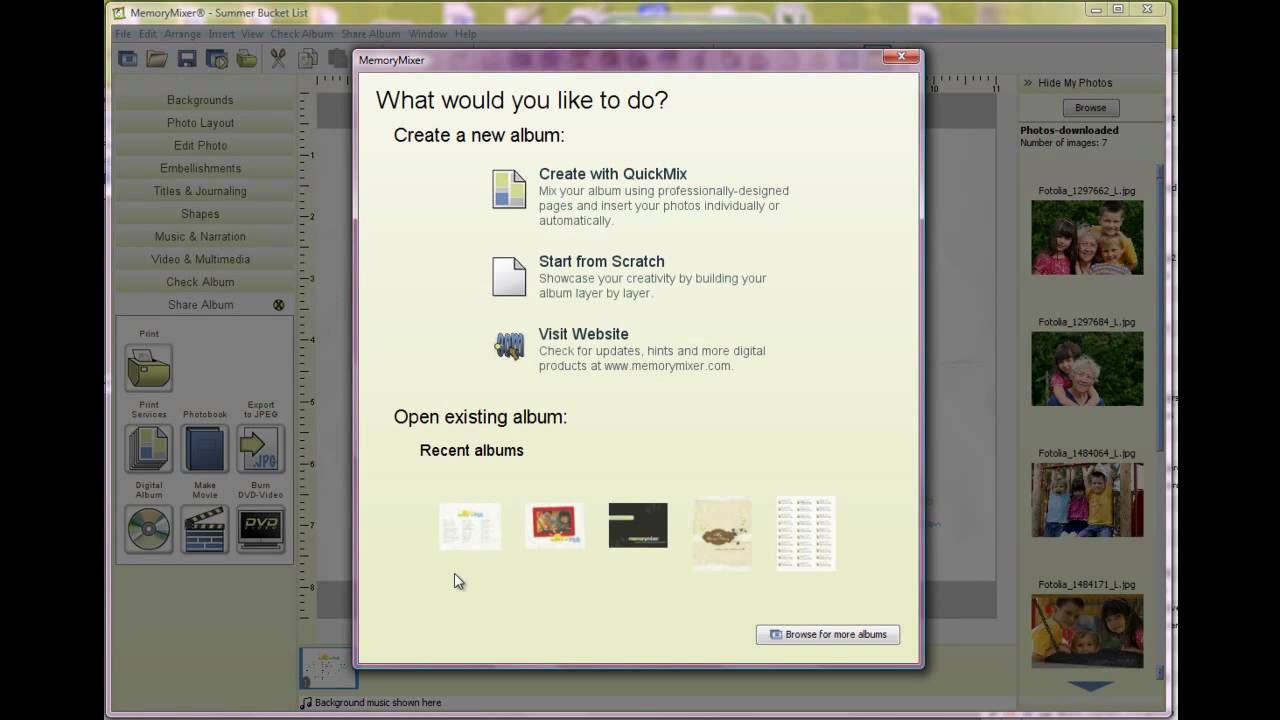Image resolution: width=1280 pixels, height=720 pixels.
Task: Open the Arrange menu
Action: click(x=182, y=34)
